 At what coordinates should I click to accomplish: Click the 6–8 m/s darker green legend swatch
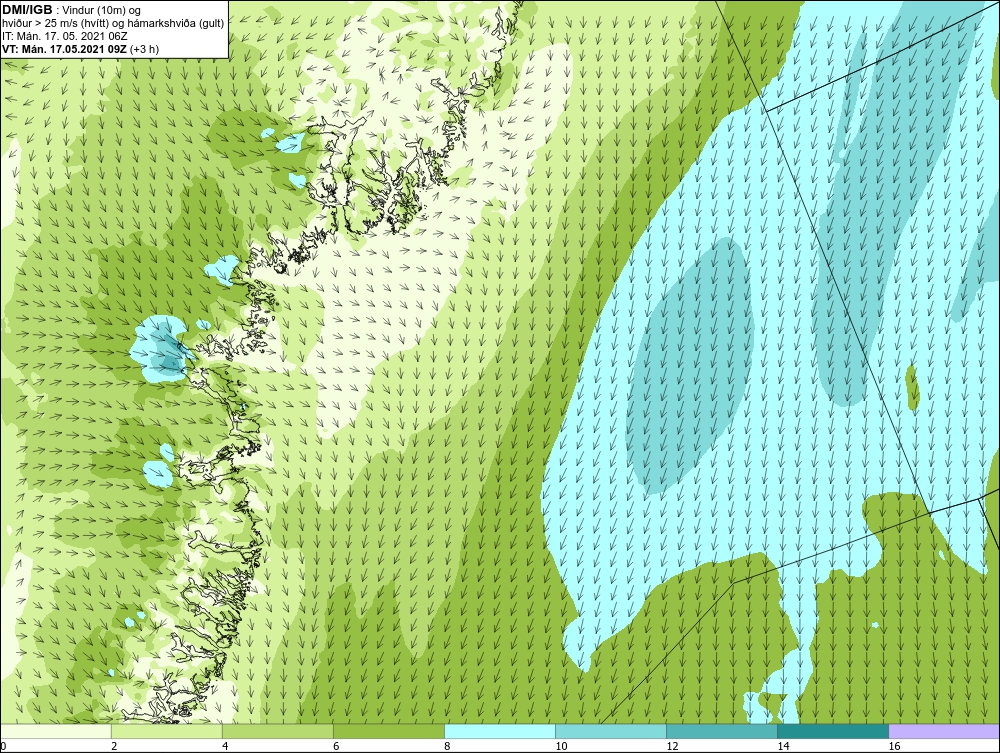388,731
